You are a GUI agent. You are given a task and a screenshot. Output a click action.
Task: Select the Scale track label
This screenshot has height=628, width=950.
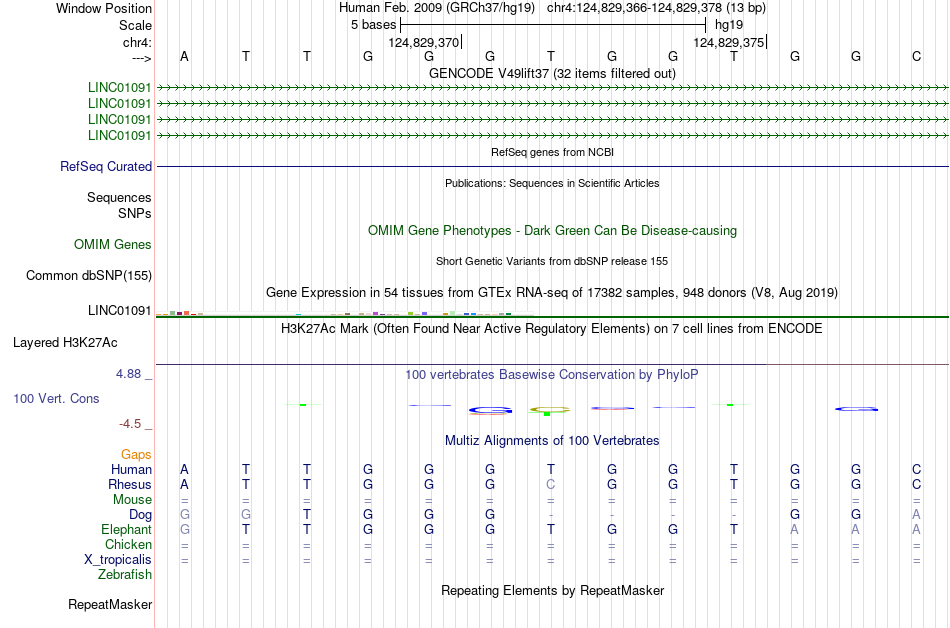coord(135,25)
